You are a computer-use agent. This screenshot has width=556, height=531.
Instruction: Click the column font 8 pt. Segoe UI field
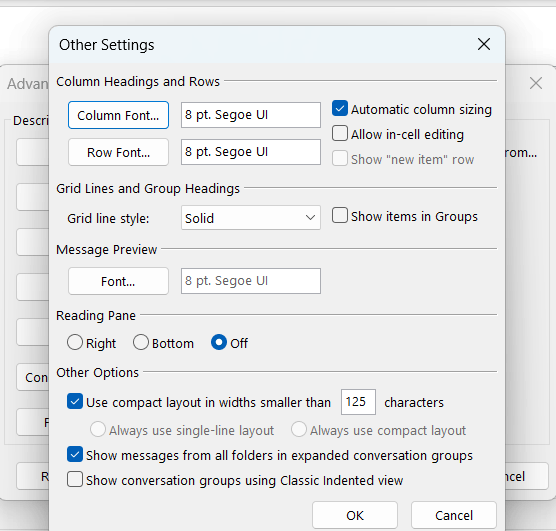(x=251, y=115)
